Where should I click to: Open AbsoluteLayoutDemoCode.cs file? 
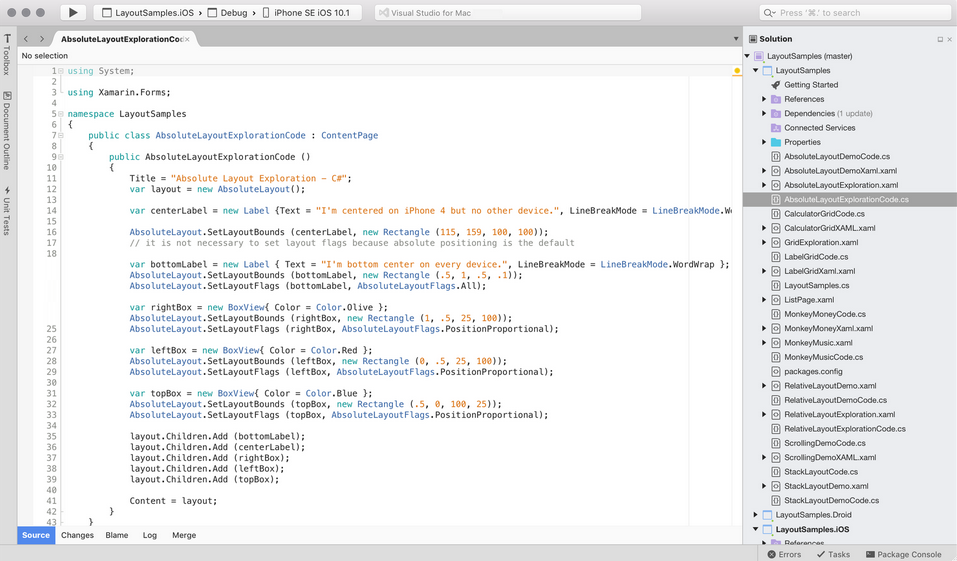tap(837, 156)
